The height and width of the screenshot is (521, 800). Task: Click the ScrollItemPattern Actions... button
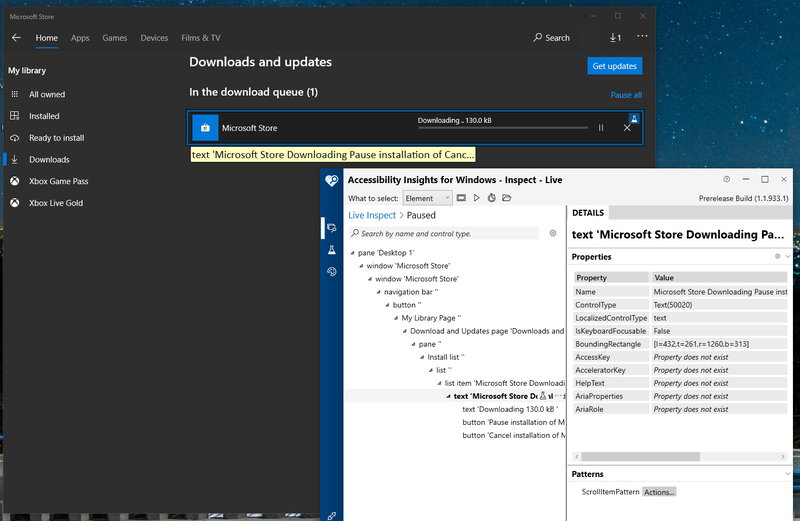tap(659, 492)
